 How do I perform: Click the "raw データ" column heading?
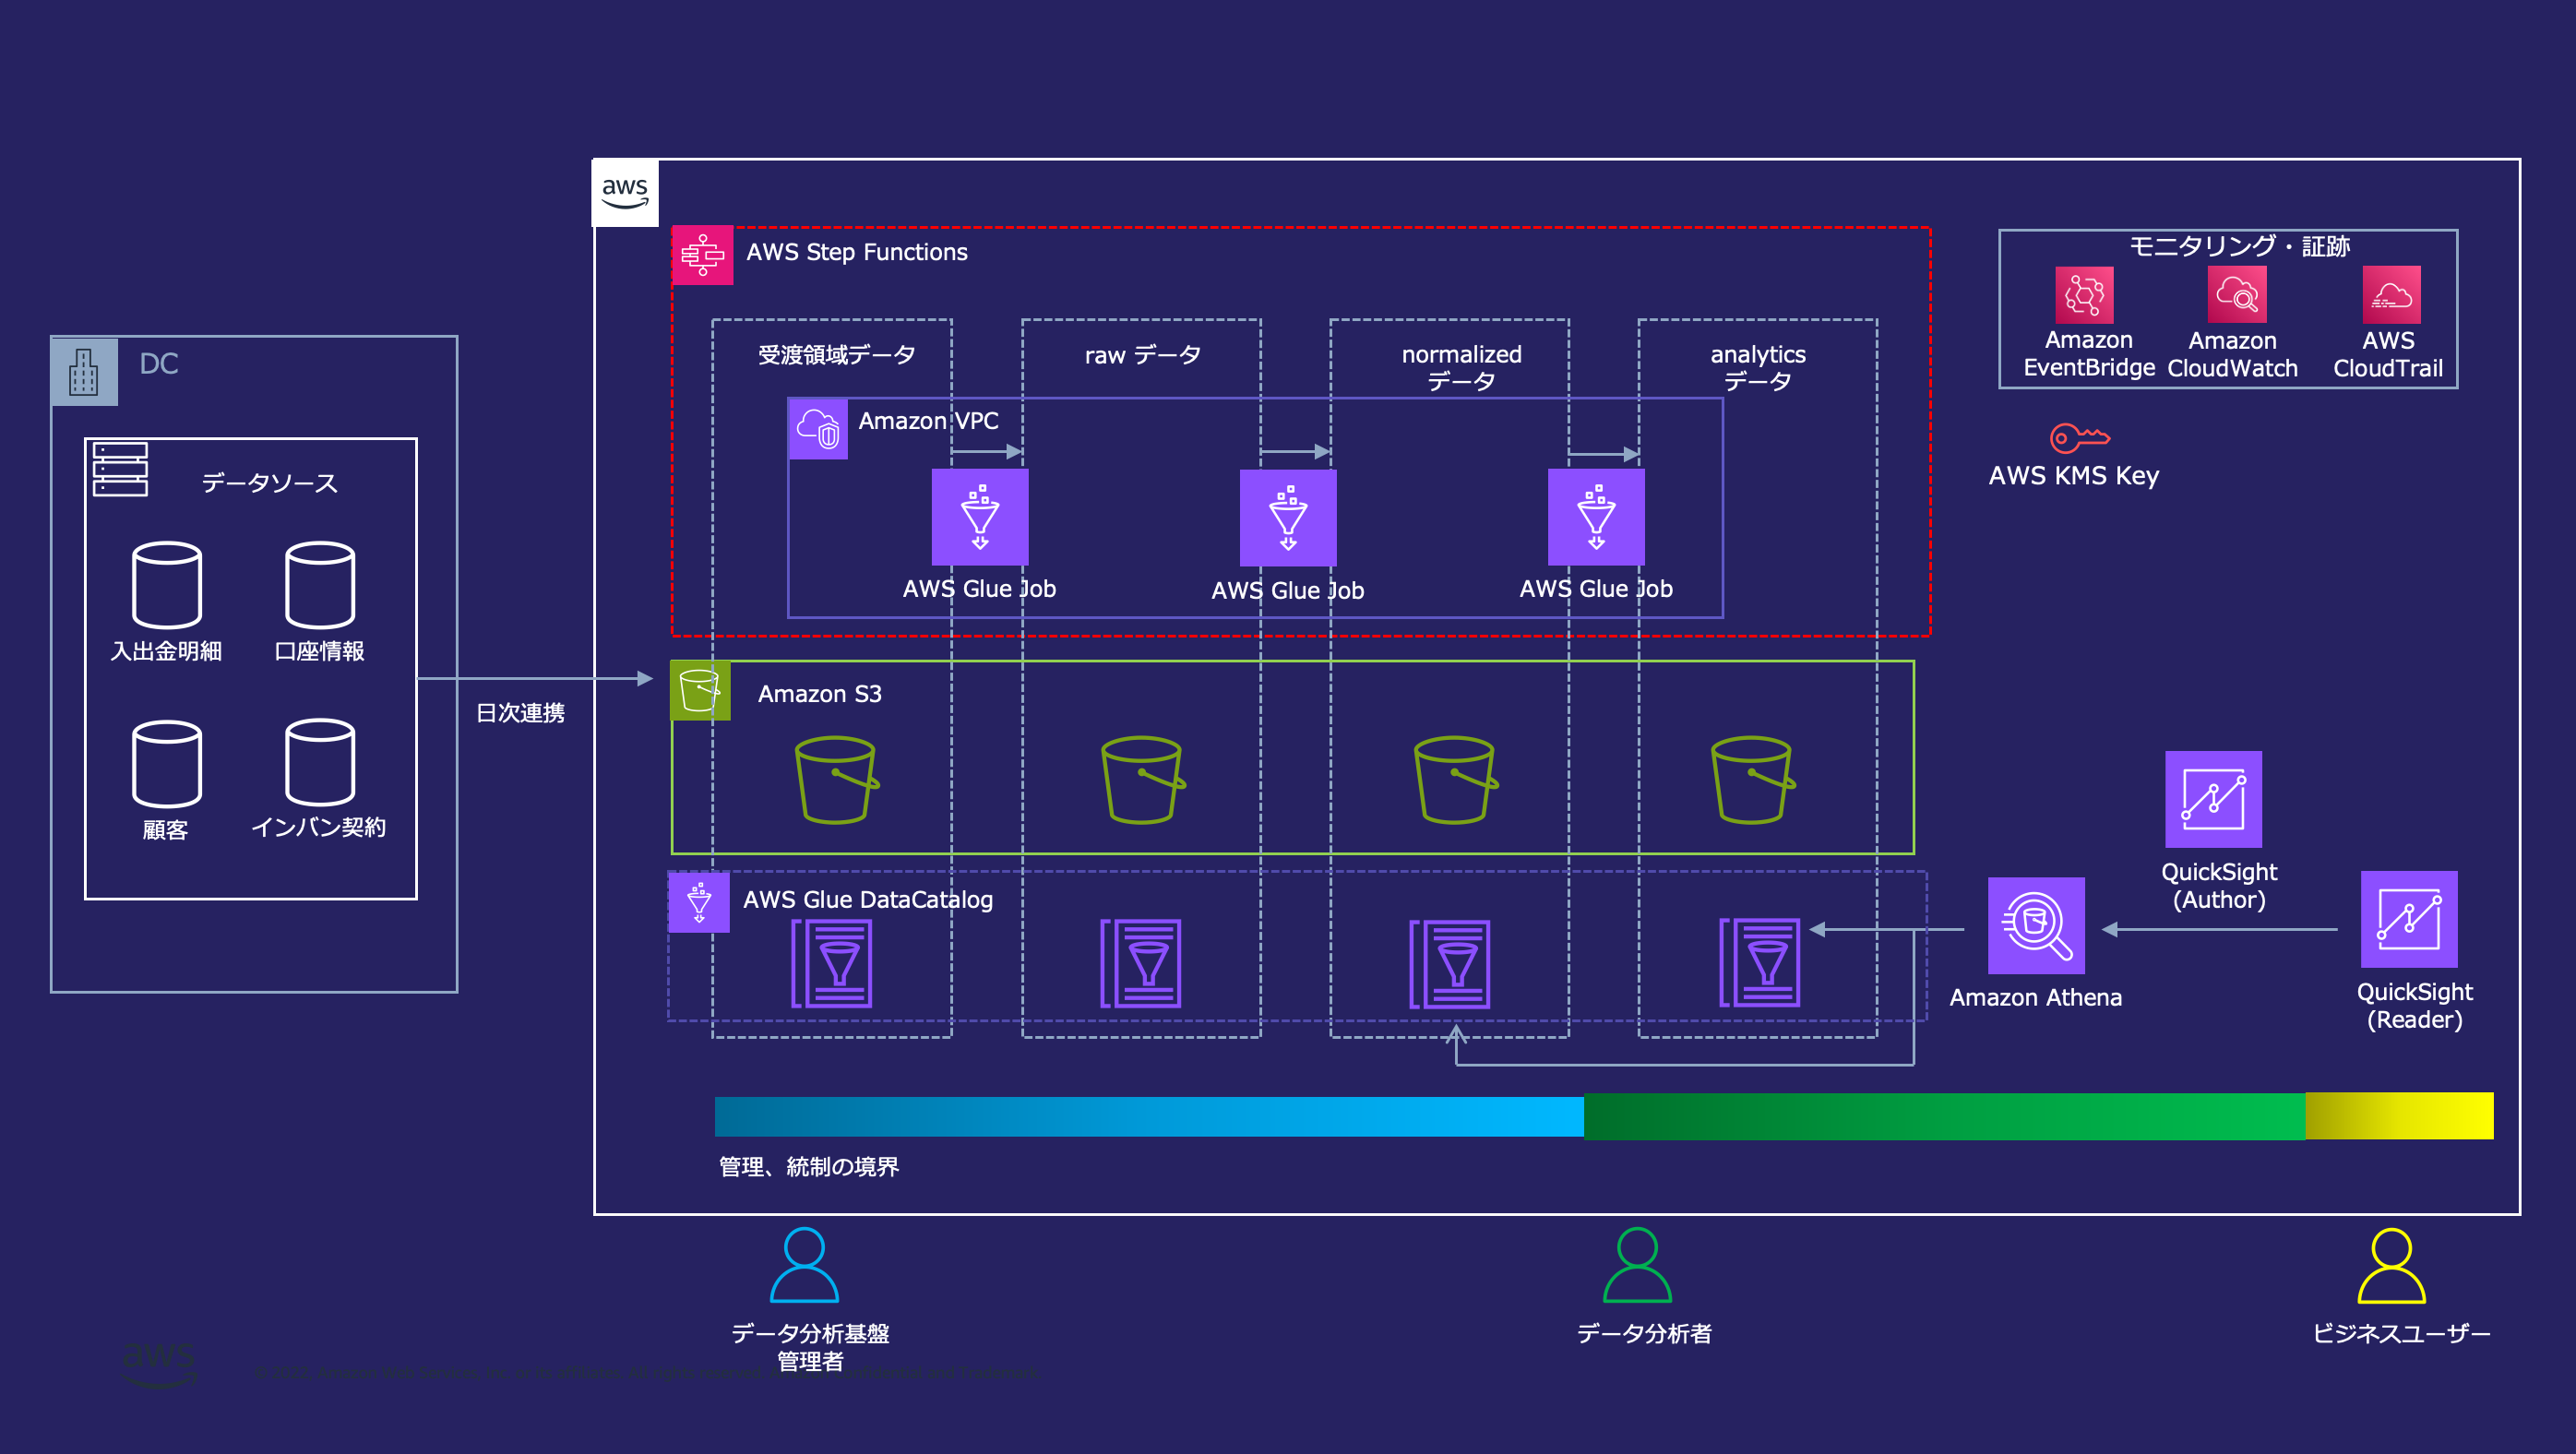coord(1143,355)
